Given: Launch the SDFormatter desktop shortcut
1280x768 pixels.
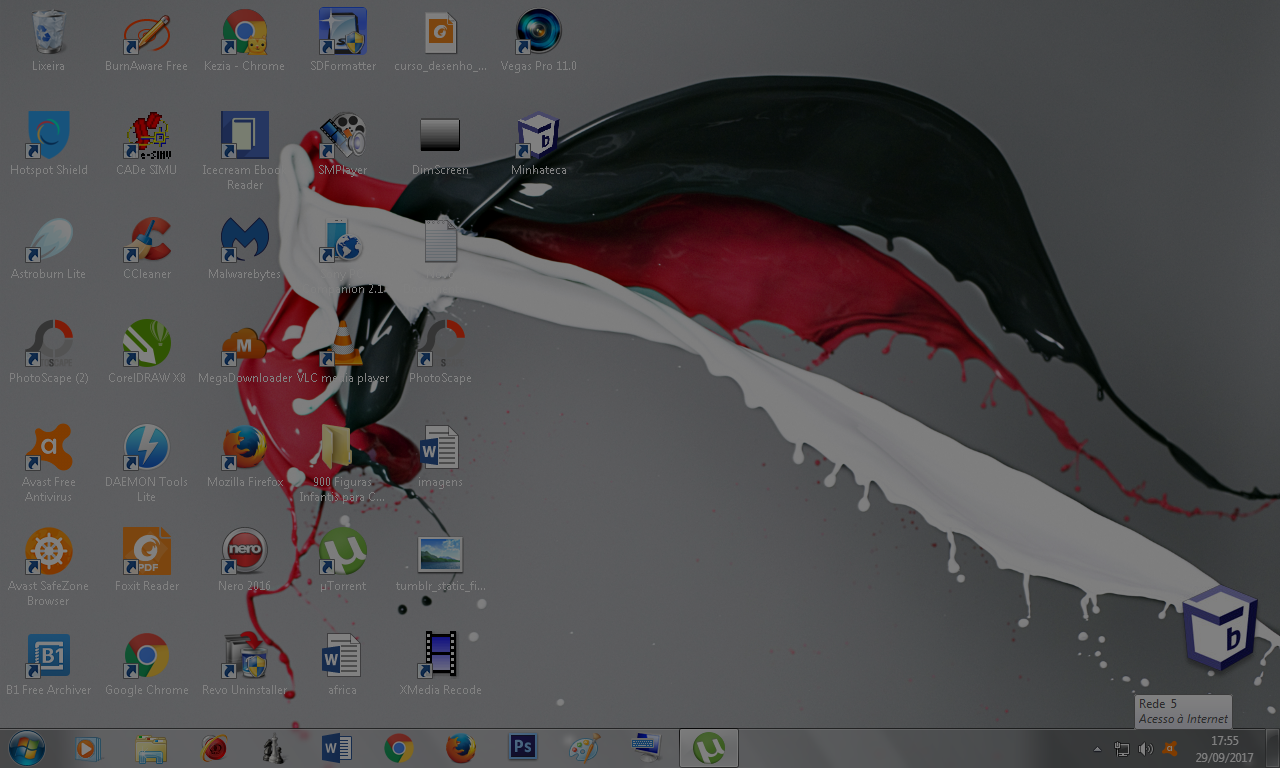Looking at the screenshot, I should coord(343,40).
